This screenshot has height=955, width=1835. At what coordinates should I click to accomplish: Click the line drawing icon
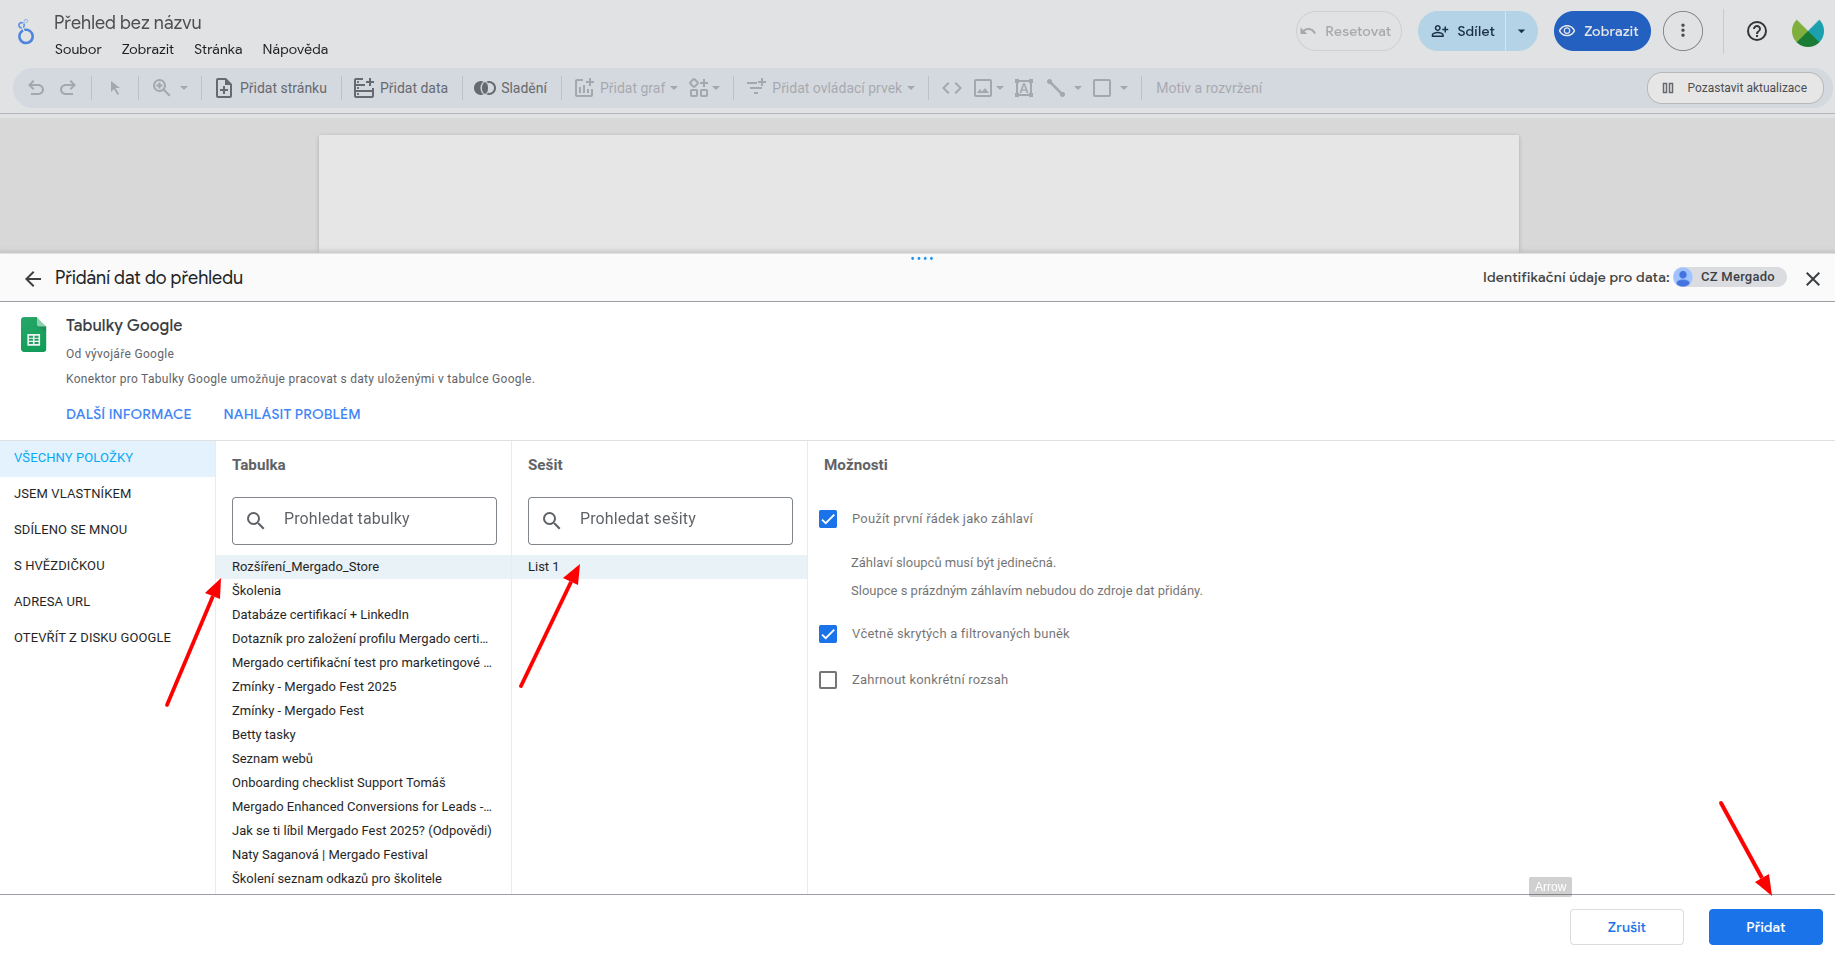coord(1056,88)
